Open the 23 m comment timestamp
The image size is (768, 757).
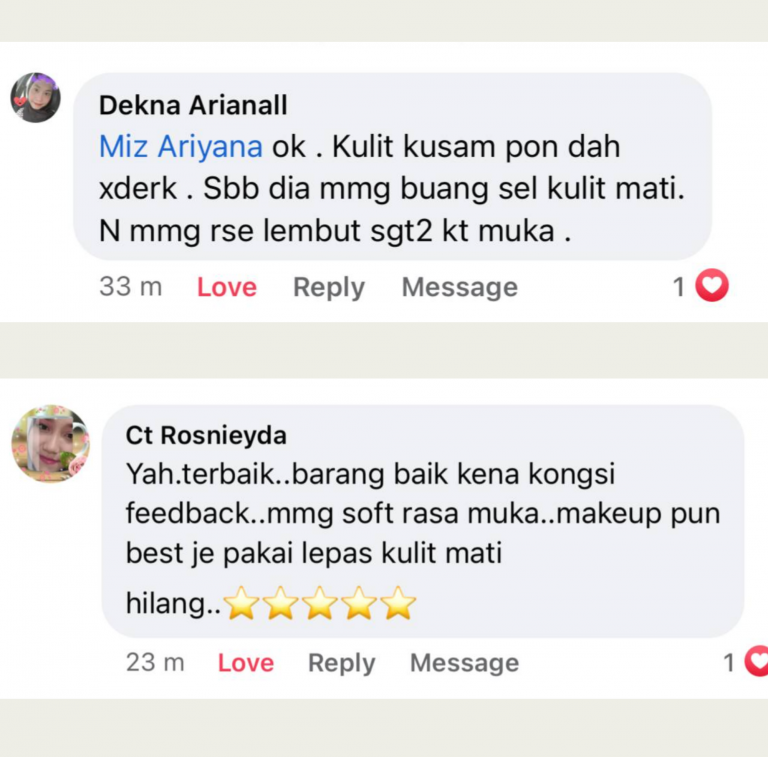(155, 662)
